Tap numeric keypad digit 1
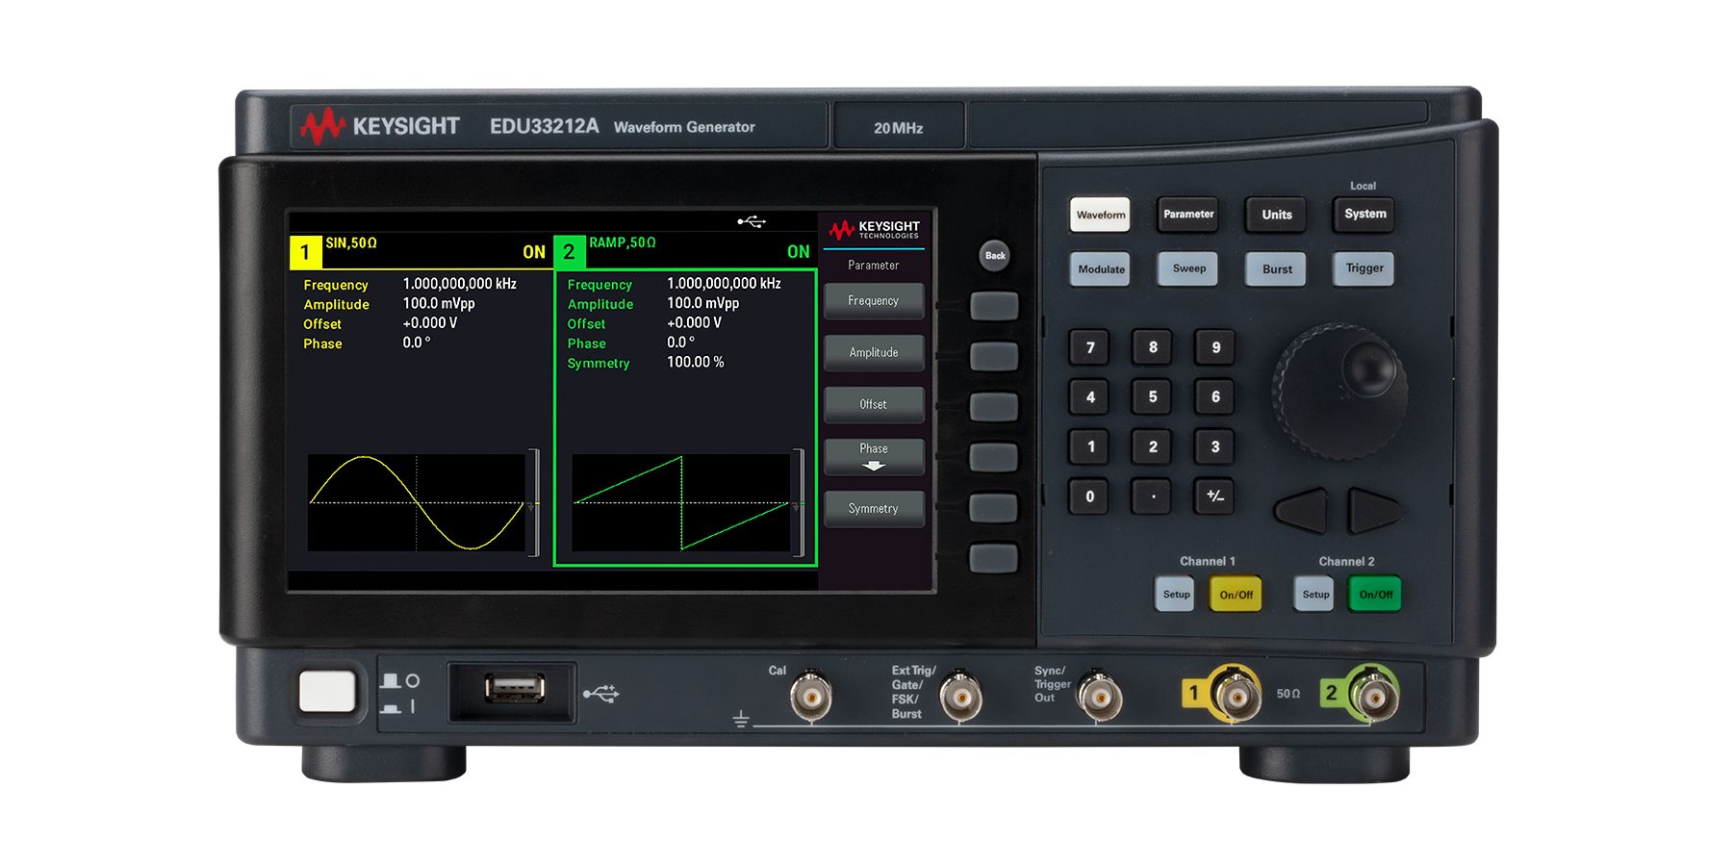This screenshot has height=866, width=1709. 1090,447
